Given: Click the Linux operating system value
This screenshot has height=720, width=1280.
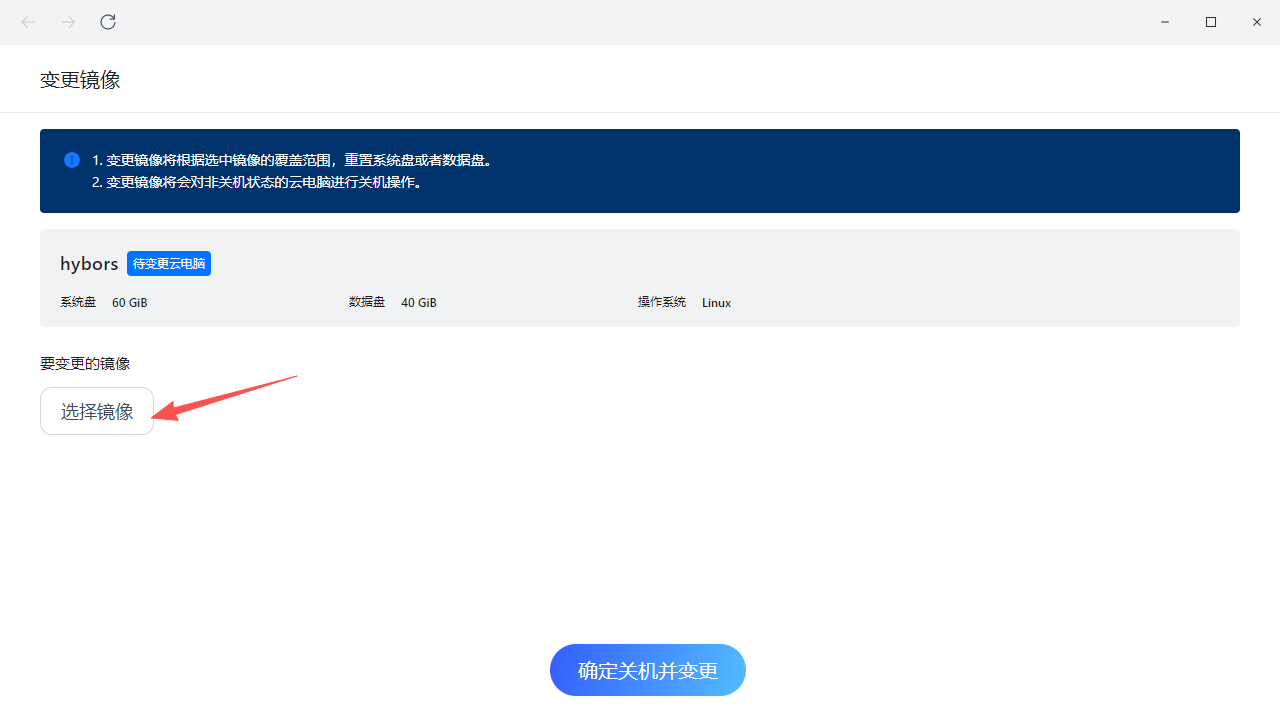Looking at the screenshot, I should point(716,302).
